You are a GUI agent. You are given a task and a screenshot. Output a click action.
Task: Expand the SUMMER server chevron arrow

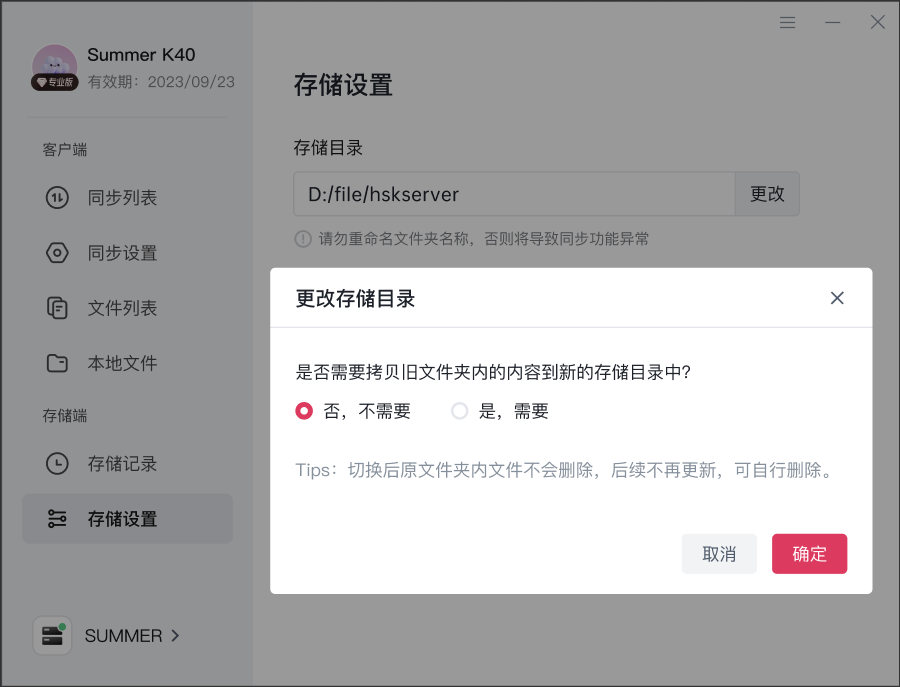(176, 636)
